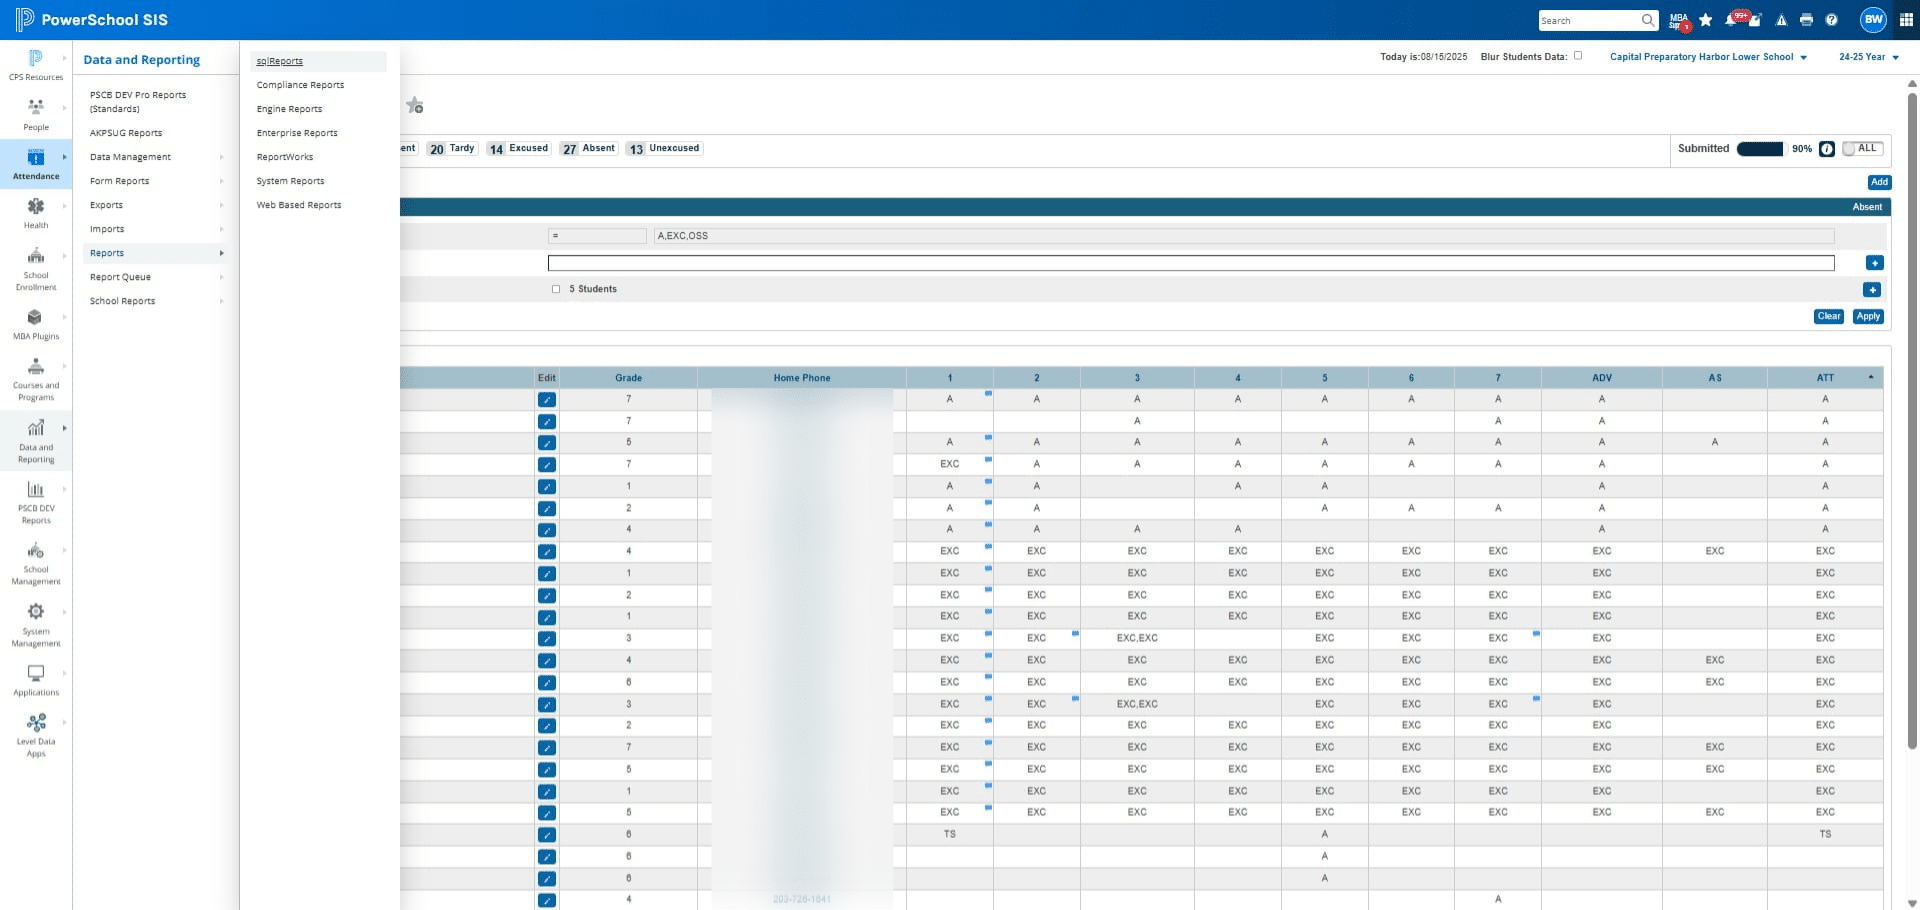1920x910 pixels.
Task: Open the notifications bell icon
Action: [1731, 20]
